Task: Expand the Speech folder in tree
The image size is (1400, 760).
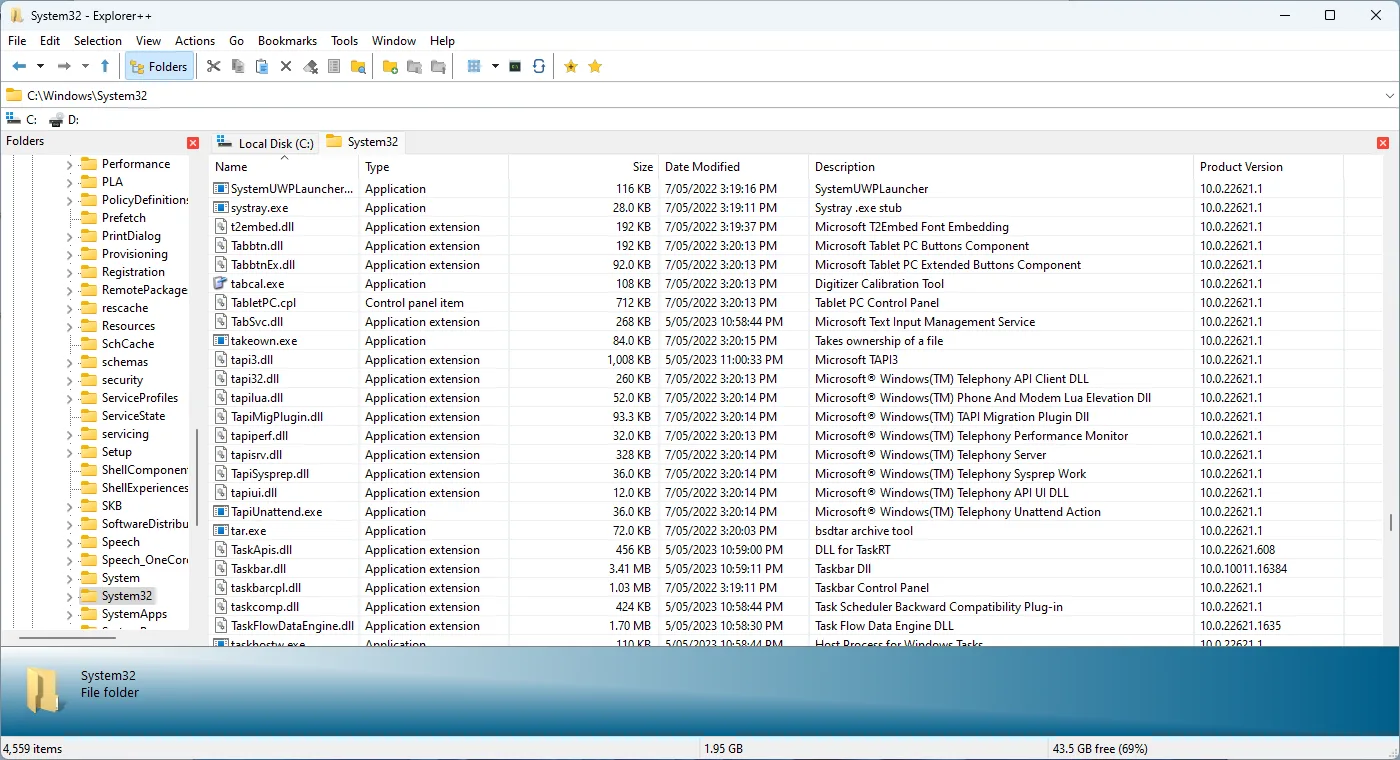Action: coord(70,542)
